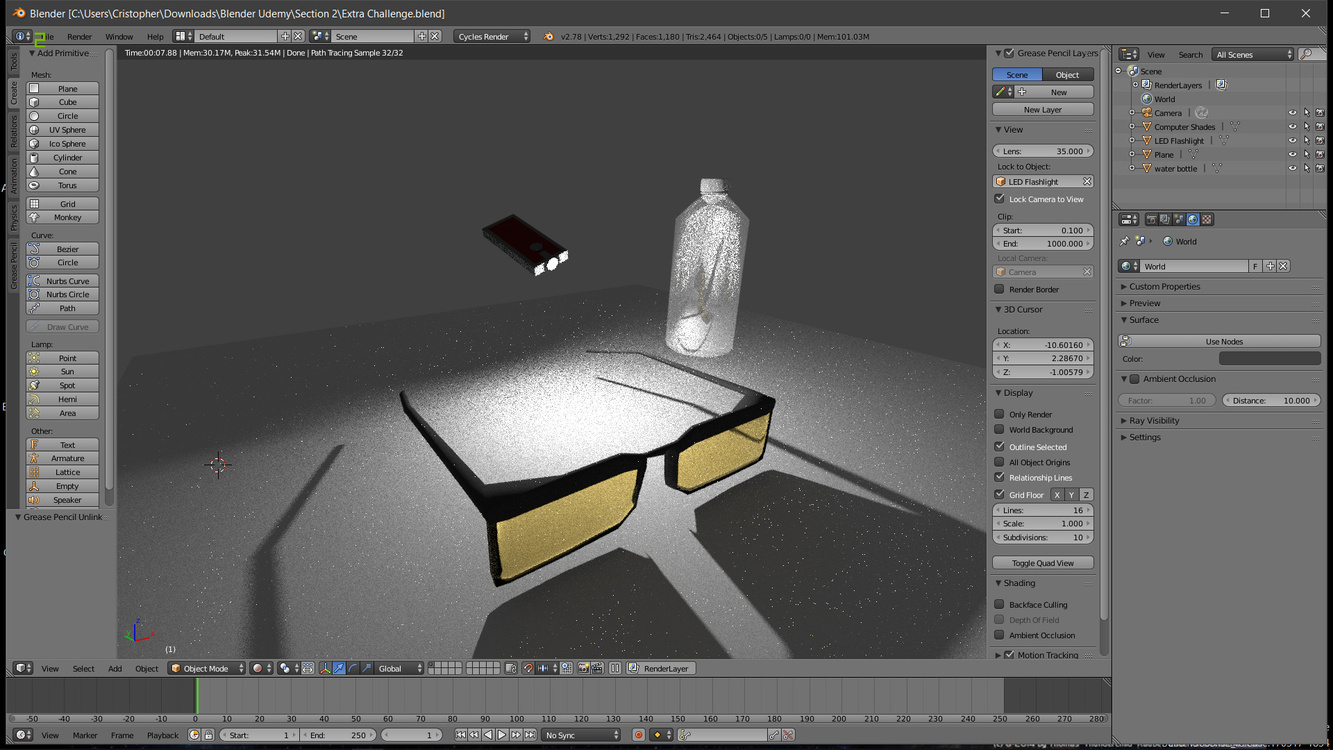Click the Toggle Quad View button

[x=1042, y=563]
